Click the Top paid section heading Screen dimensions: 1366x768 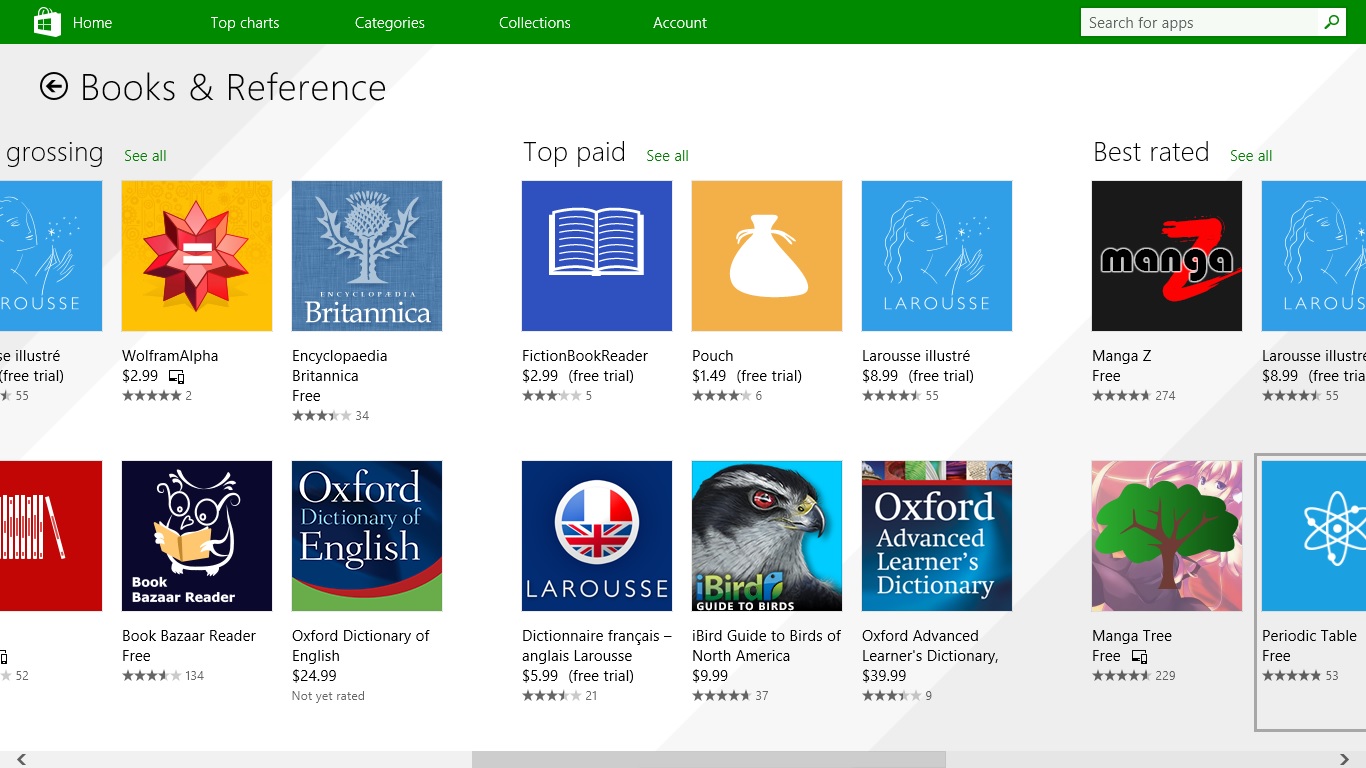[x=574, y=152]
